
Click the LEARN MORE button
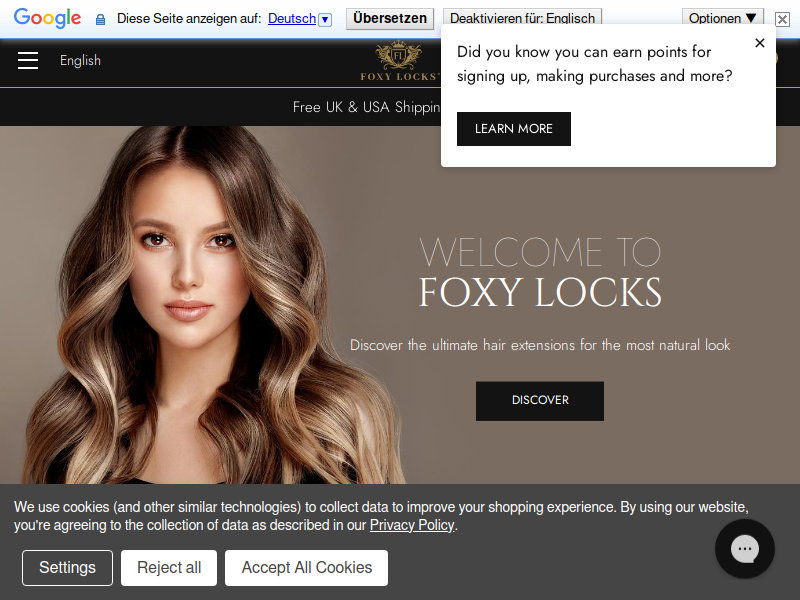(x=514, y=129)
